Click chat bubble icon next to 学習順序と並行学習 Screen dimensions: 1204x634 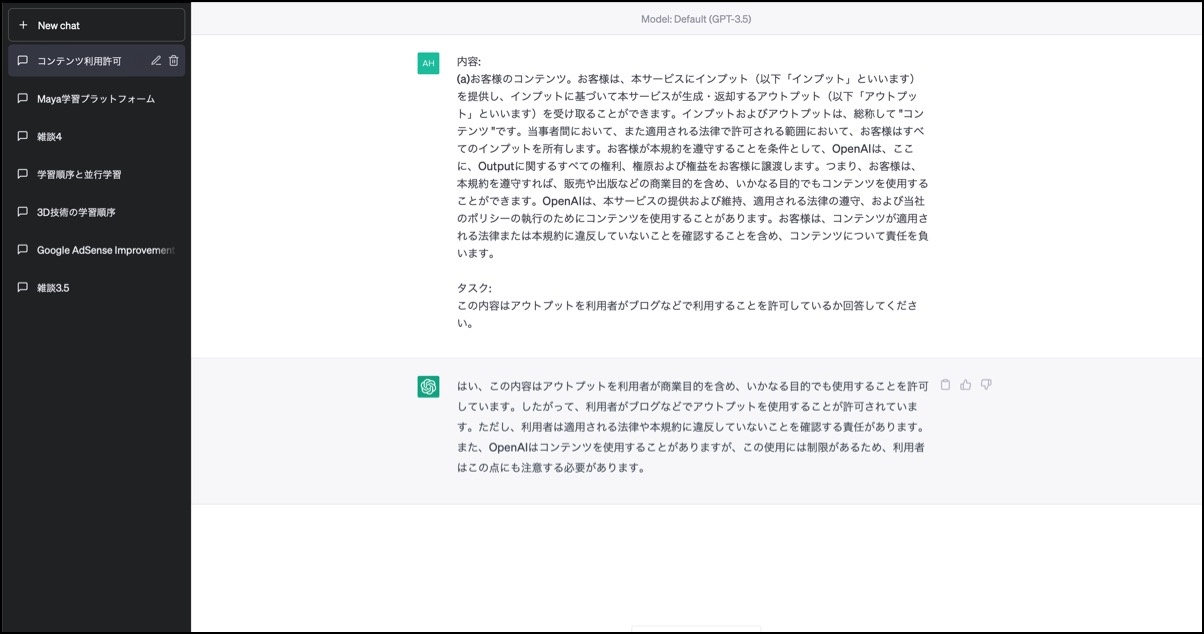(x=23, y=174)
